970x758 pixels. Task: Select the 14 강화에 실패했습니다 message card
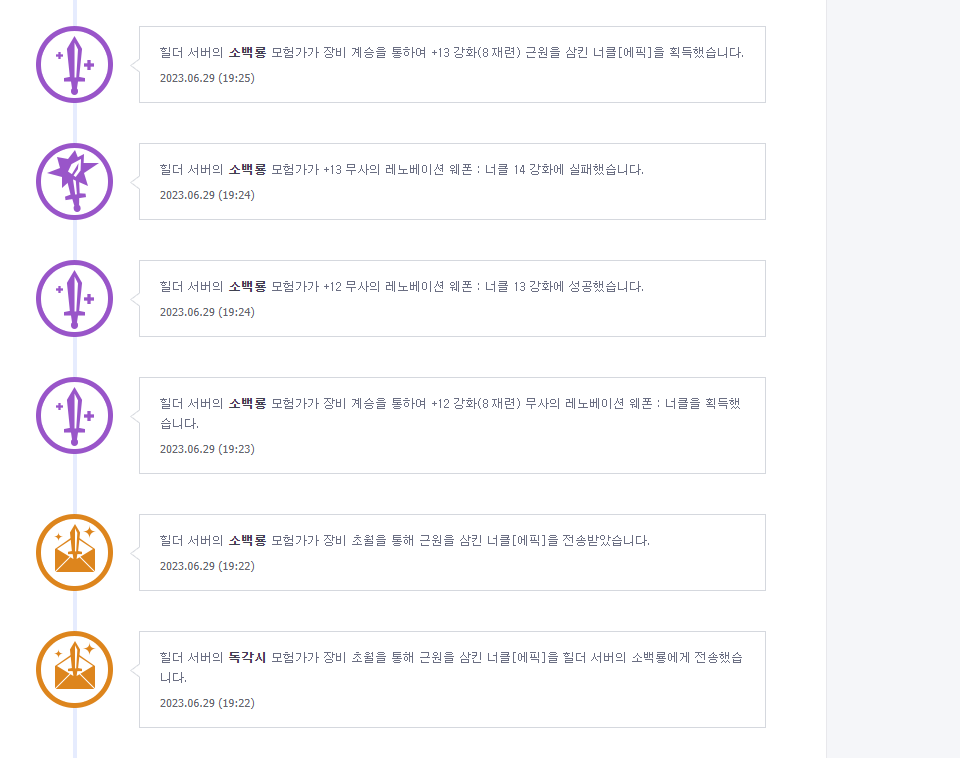pyautogui.click(x=452, y=181)
